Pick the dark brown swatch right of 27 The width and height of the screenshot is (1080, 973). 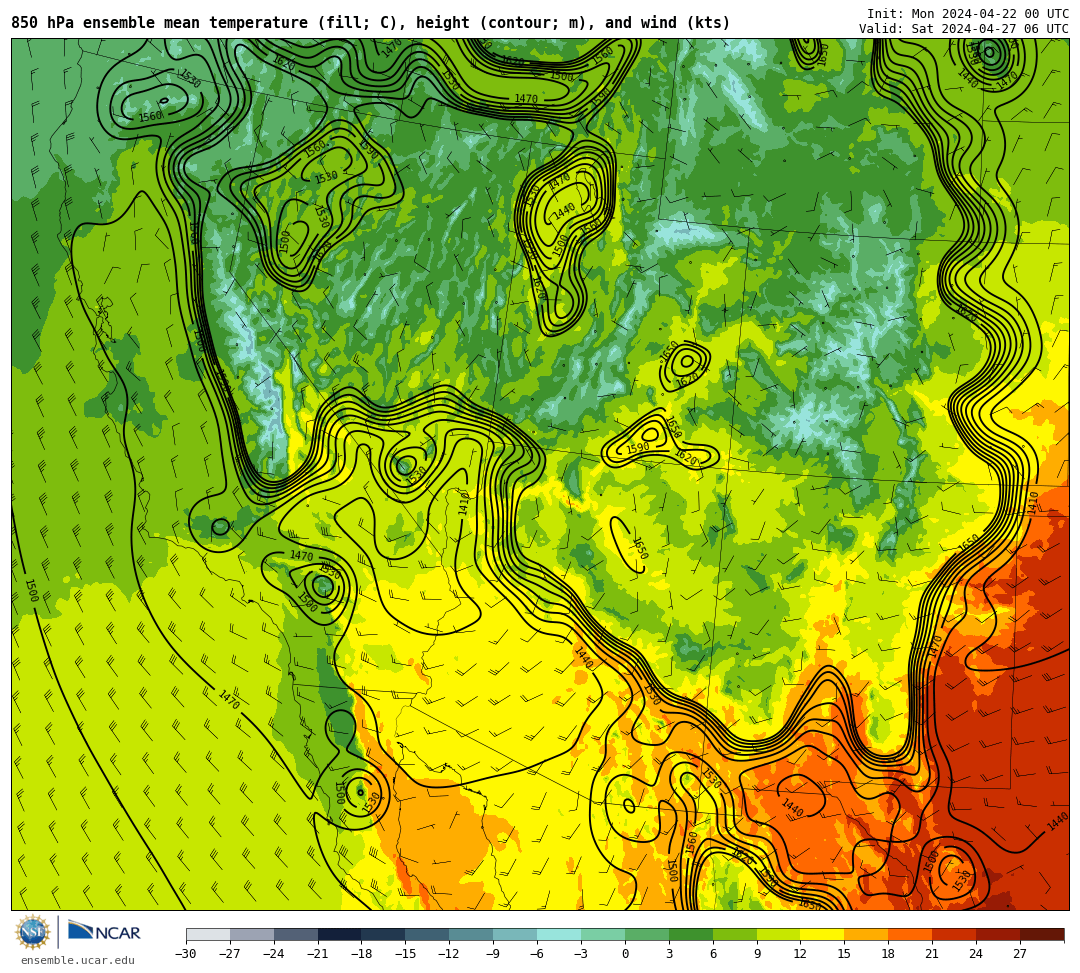[x=1042, y=934]
